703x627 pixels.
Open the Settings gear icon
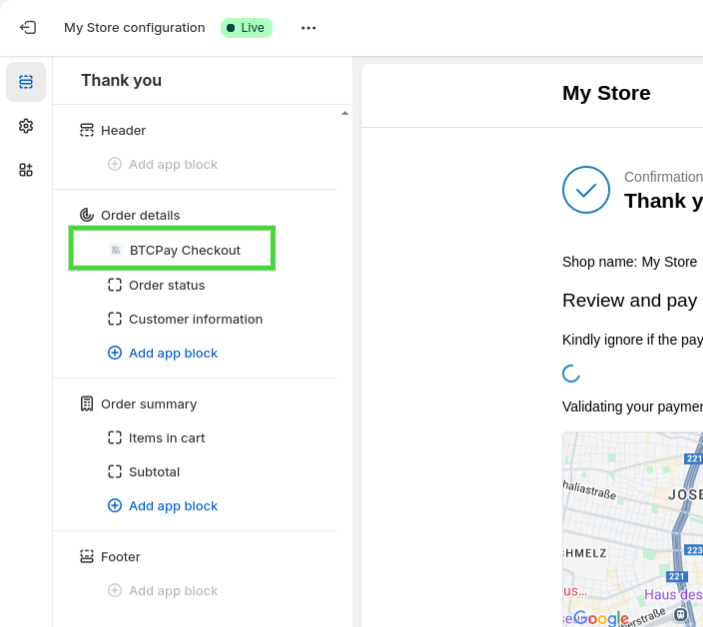pos(26,126)
